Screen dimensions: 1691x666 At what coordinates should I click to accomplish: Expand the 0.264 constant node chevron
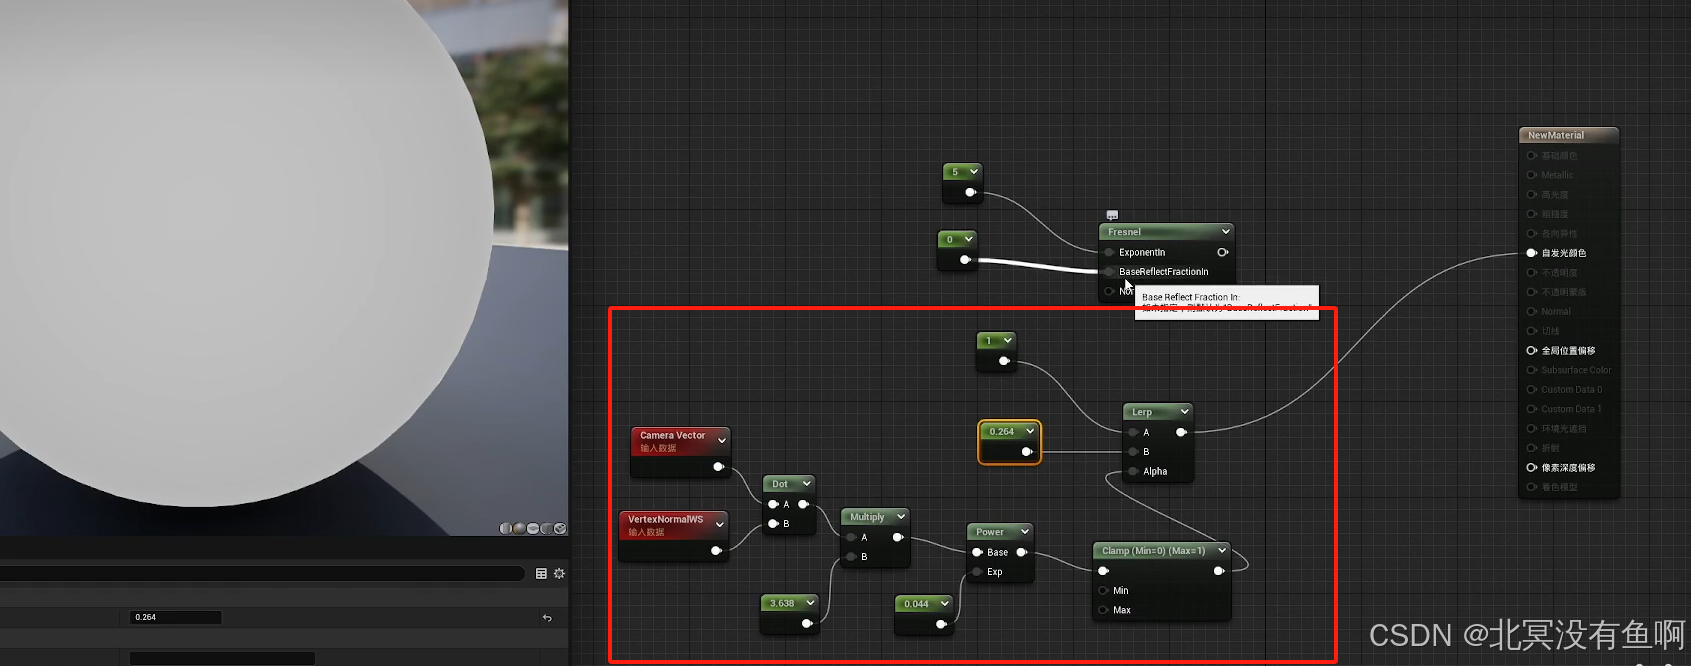(1029, 431)
